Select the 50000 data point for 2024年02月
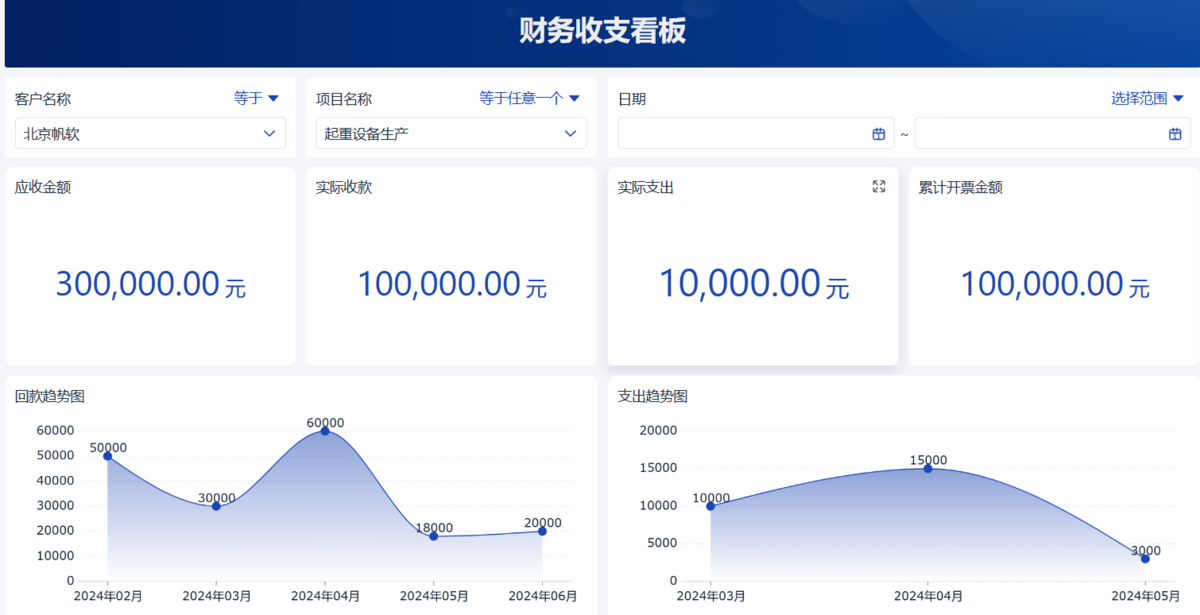The height and width of the screenshot is (615, 1200). (108, 456)
